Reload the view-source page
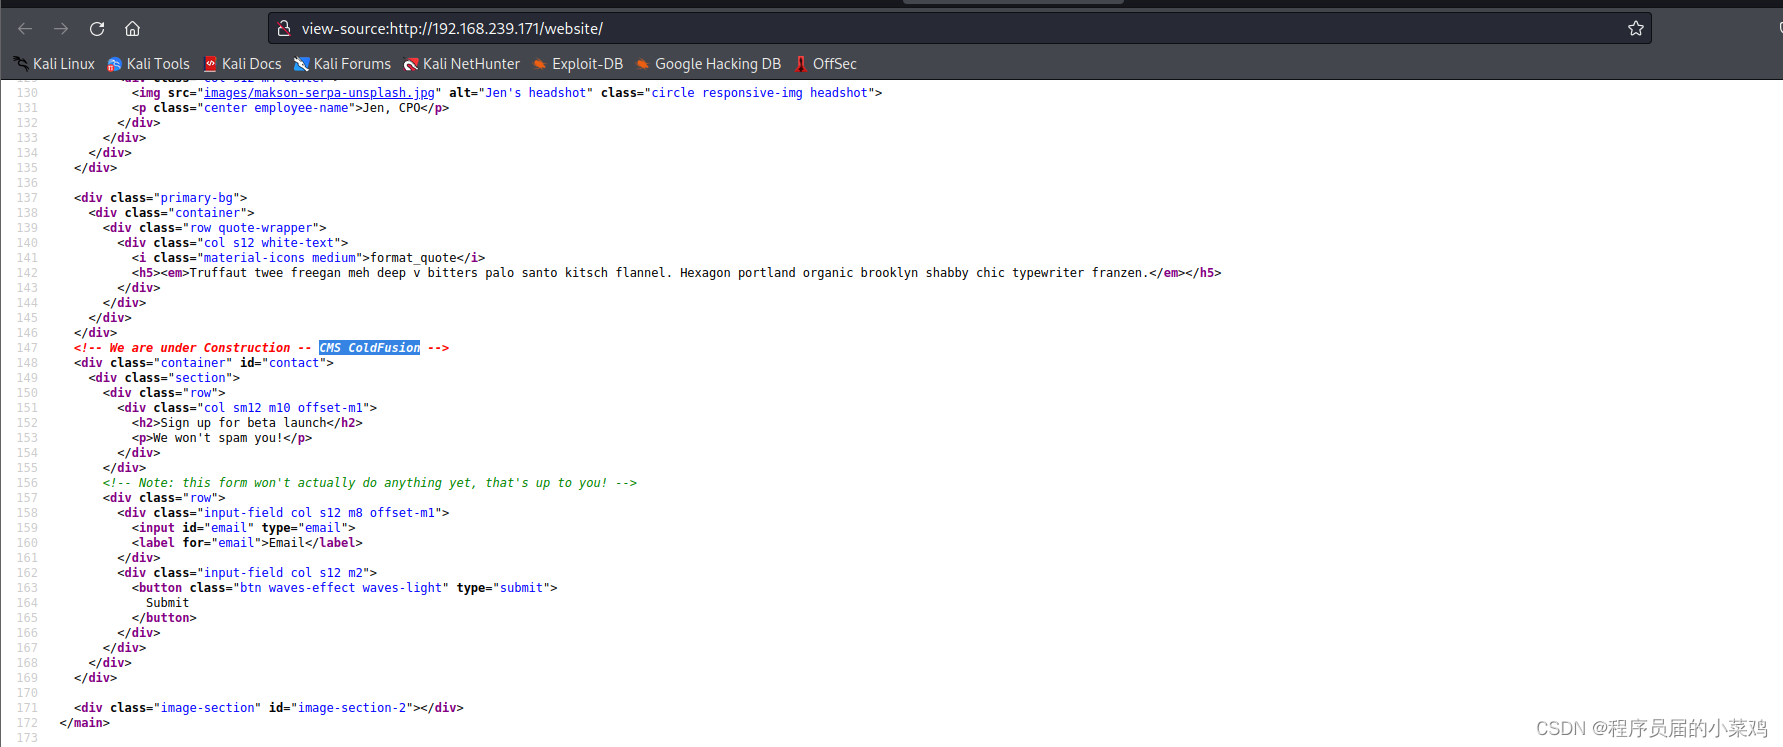 (97, 28)
